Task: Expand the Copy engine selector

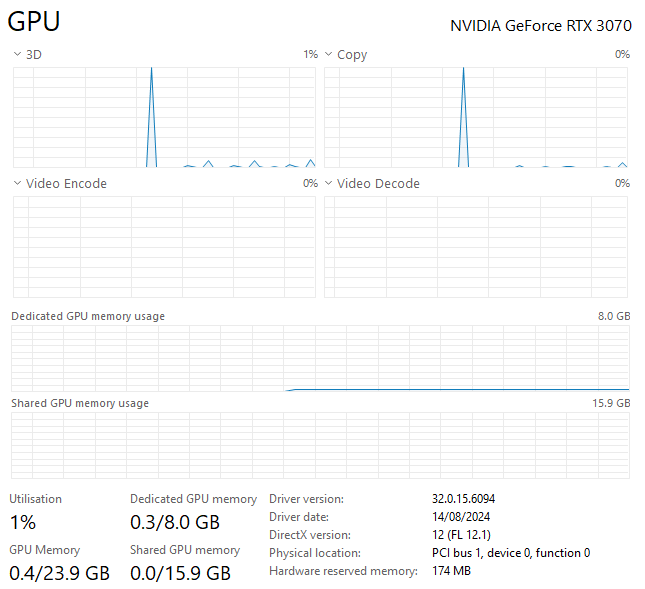Action: coord(329,55)
